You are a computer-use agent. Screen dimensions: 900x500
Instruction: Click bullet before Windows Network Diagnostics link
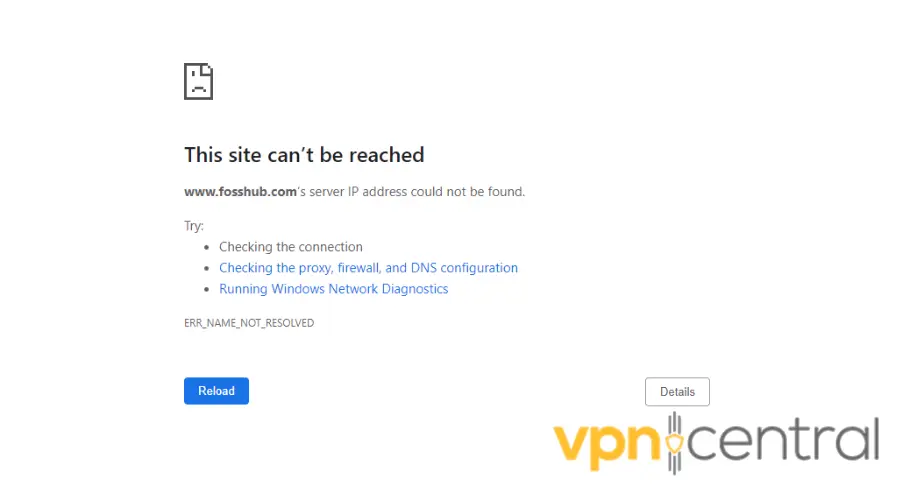point(207,289)
